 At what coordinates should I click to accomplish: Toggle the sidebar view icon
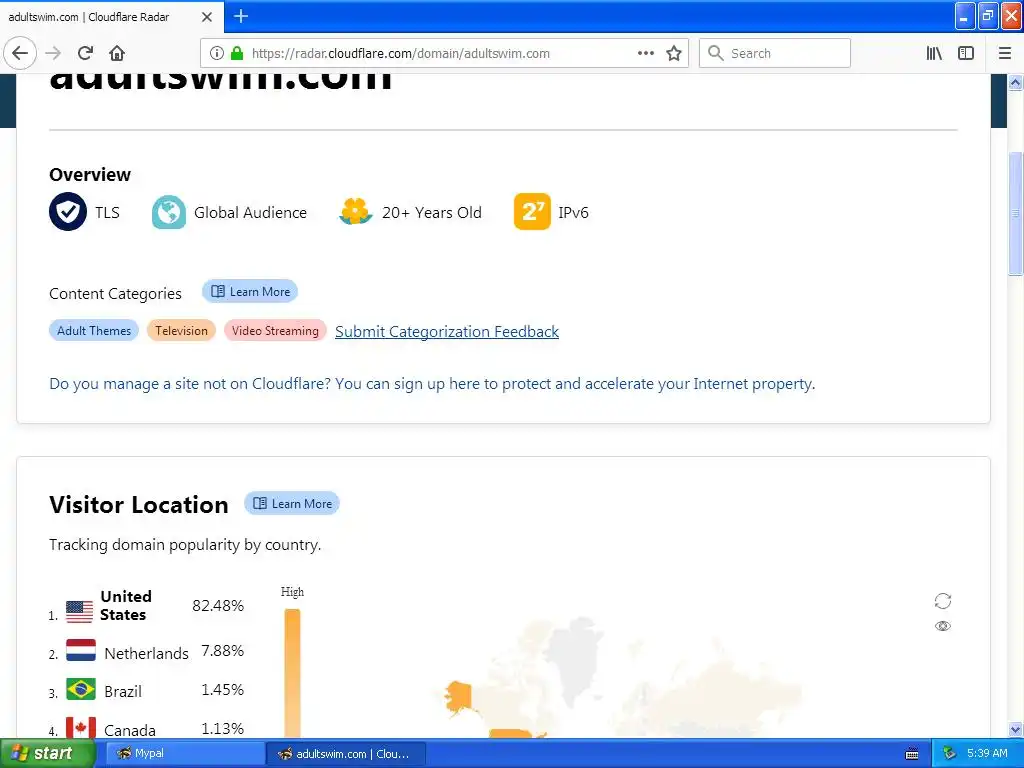[x=966, y=53]
